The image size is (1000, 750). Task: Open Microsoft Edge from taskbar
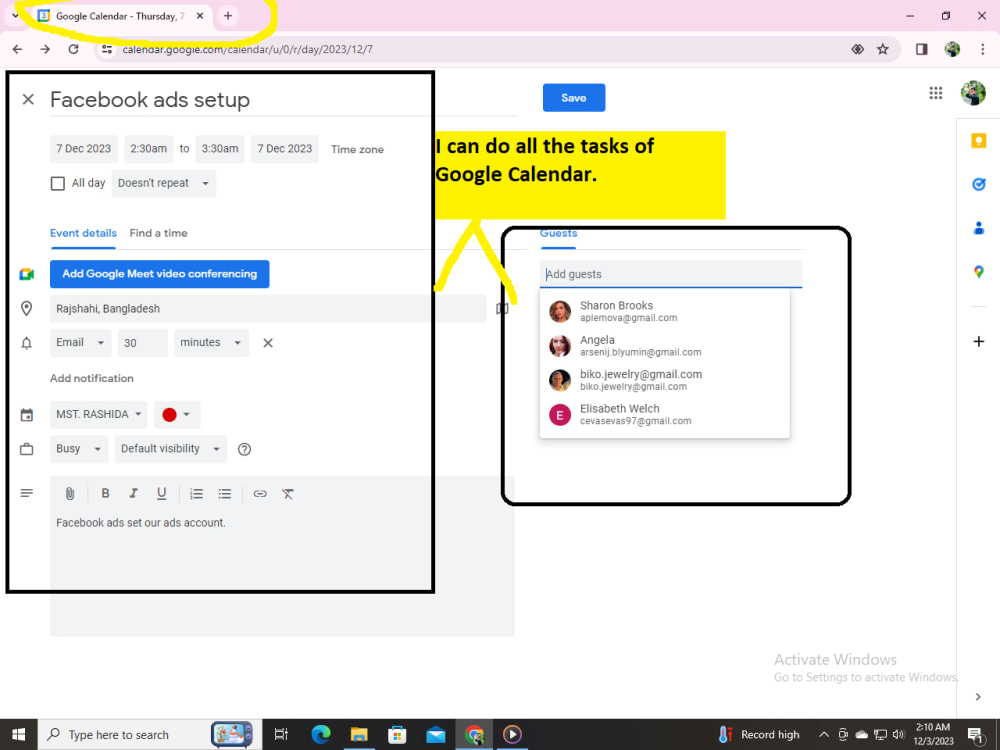(x=321, y=735)
